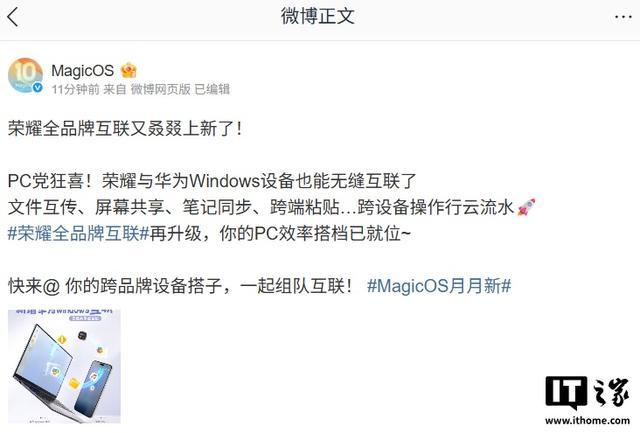This screenshot has width=640, height=433.
Task: Click the 微博正文 page title
Action: coord(318,16)
